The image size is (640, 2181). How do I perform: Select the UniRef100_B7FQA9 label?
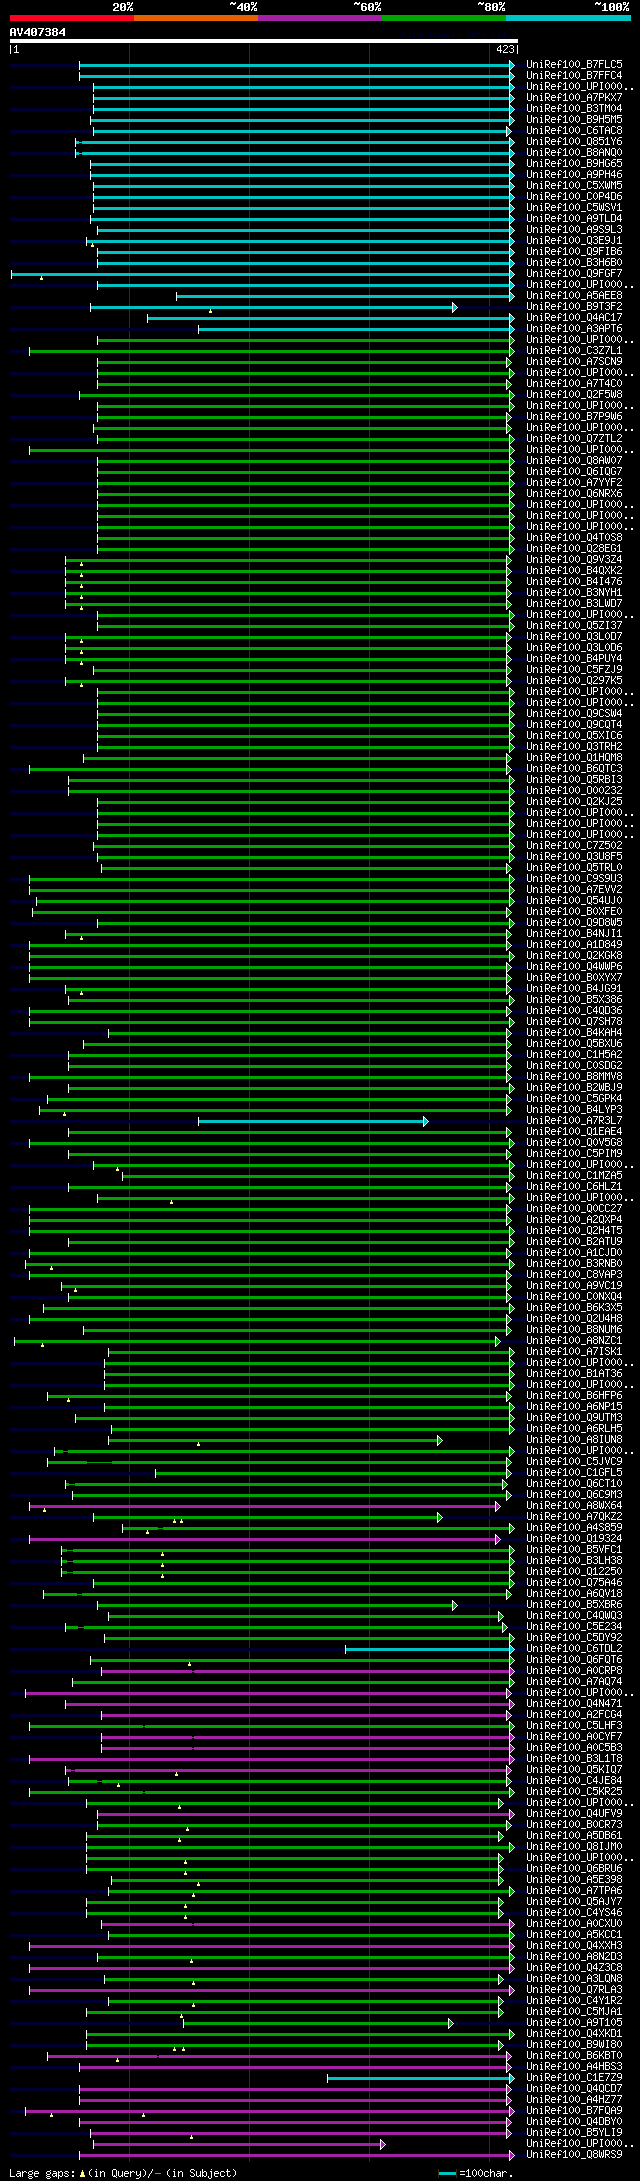click(x=574, y=2111)
